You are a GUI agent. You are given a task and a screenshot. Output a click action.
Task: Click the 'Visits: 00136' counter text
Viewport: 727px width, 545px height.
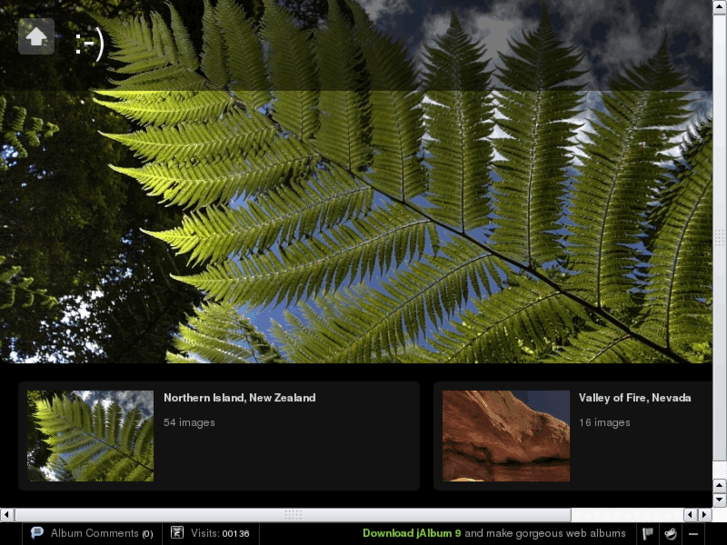pos(220,533)
